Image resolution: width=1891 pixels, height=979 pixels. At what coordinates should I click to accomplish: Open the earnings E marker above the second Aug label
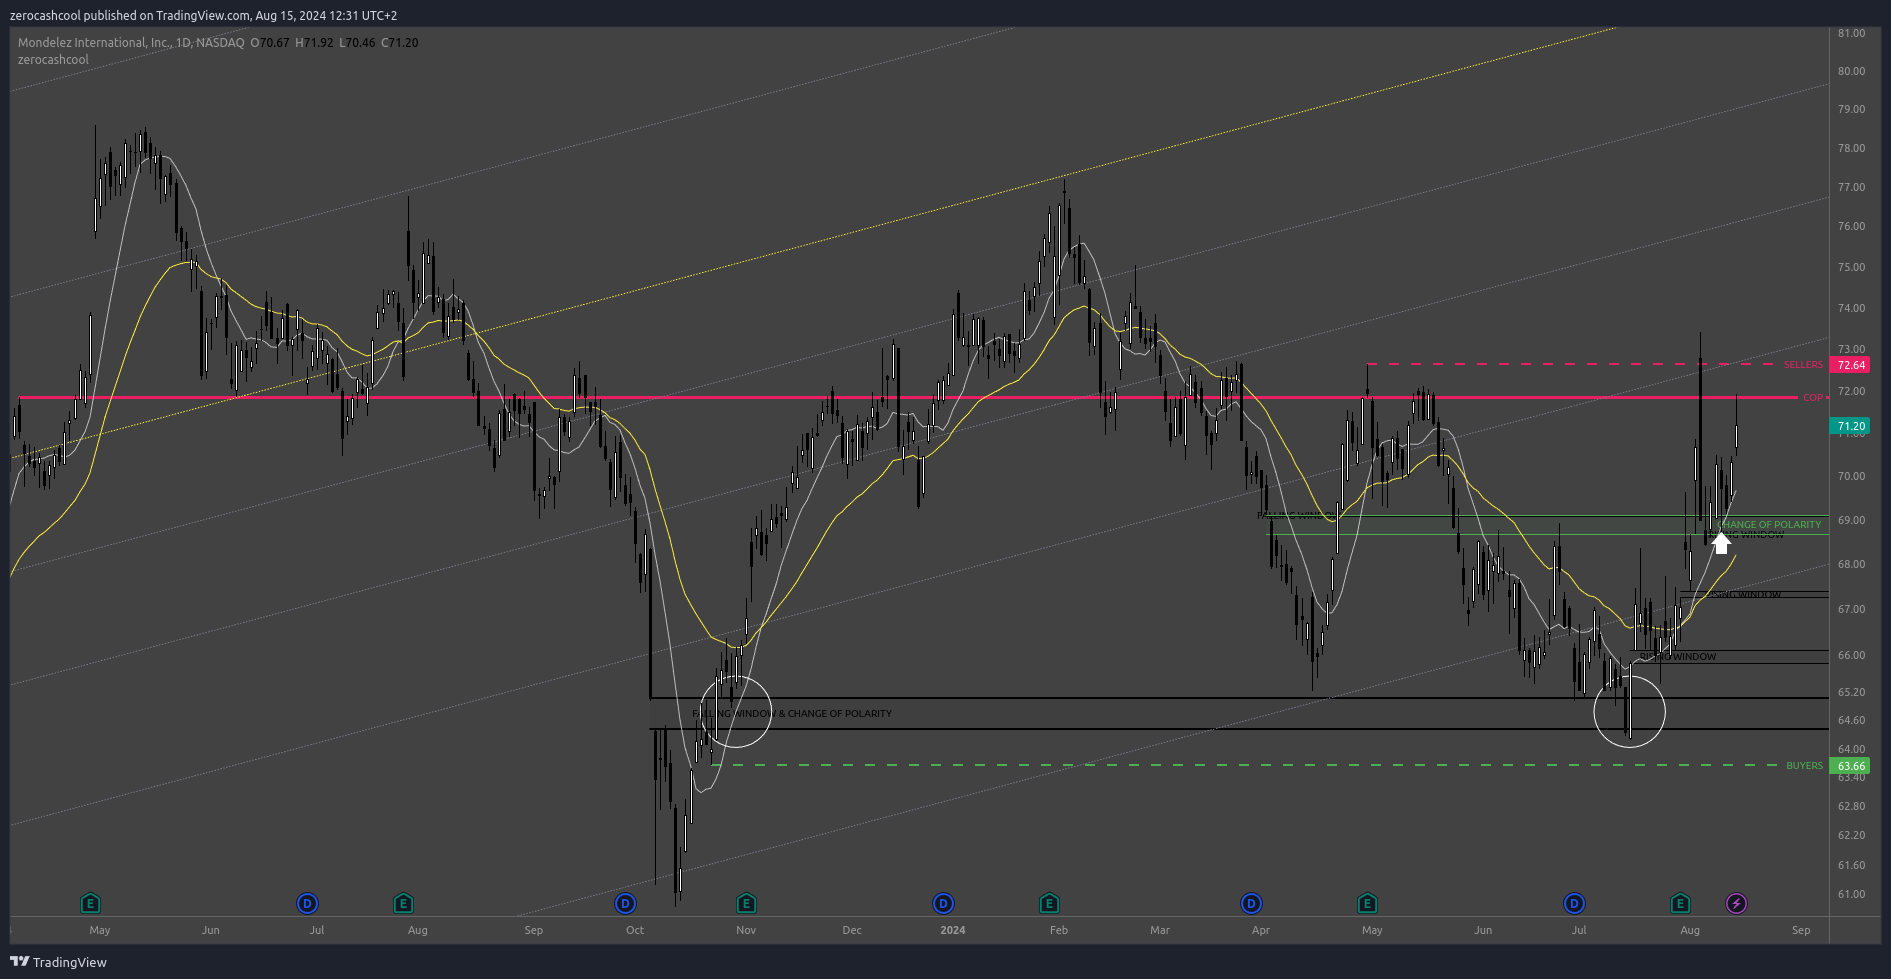pyautogui.click(x=1680, y=904)
